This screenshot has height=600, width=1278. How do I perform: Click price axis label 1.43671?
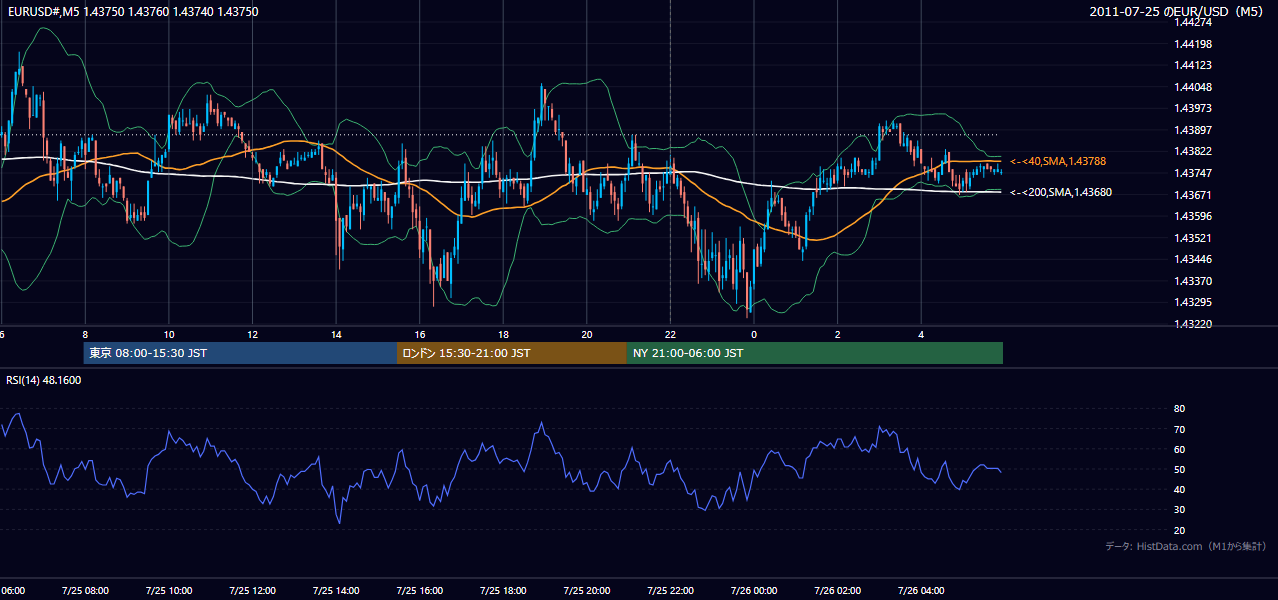click(1192, 195)
